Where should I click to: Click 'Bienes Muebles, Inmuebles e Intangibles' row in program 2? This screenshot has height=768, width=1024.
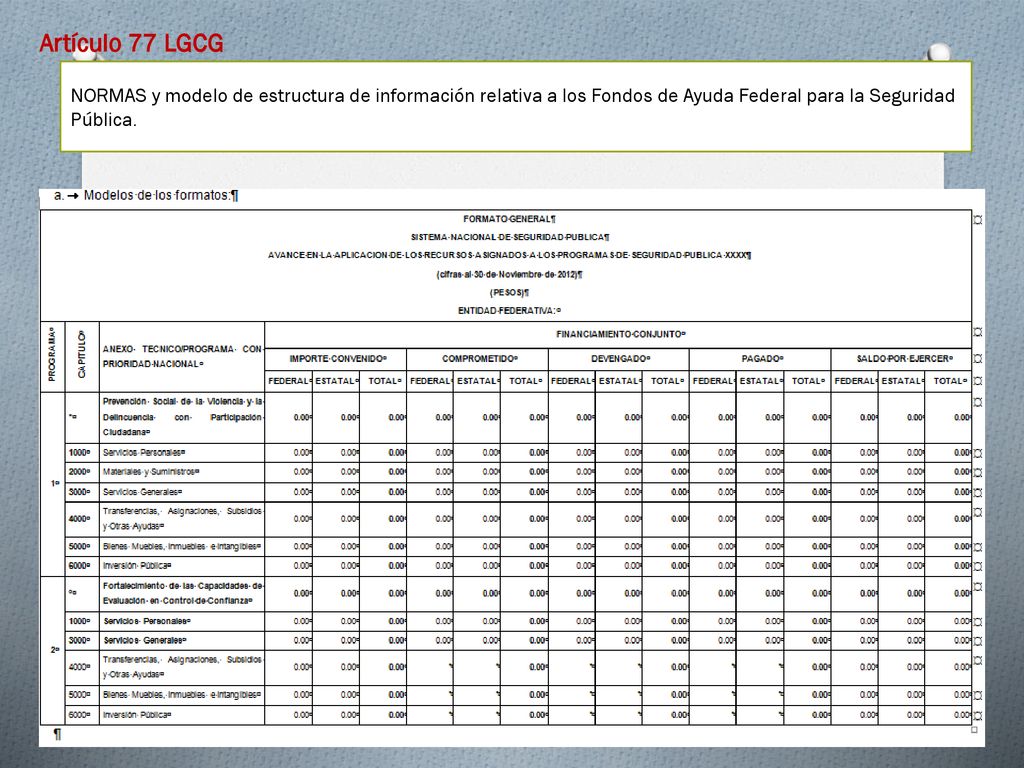click(x=182, y=695)
